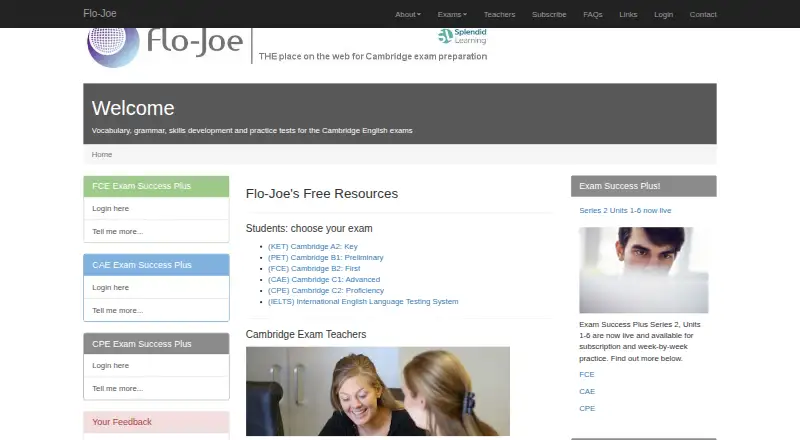Click the Welcome banner heading

pos(133,108)
